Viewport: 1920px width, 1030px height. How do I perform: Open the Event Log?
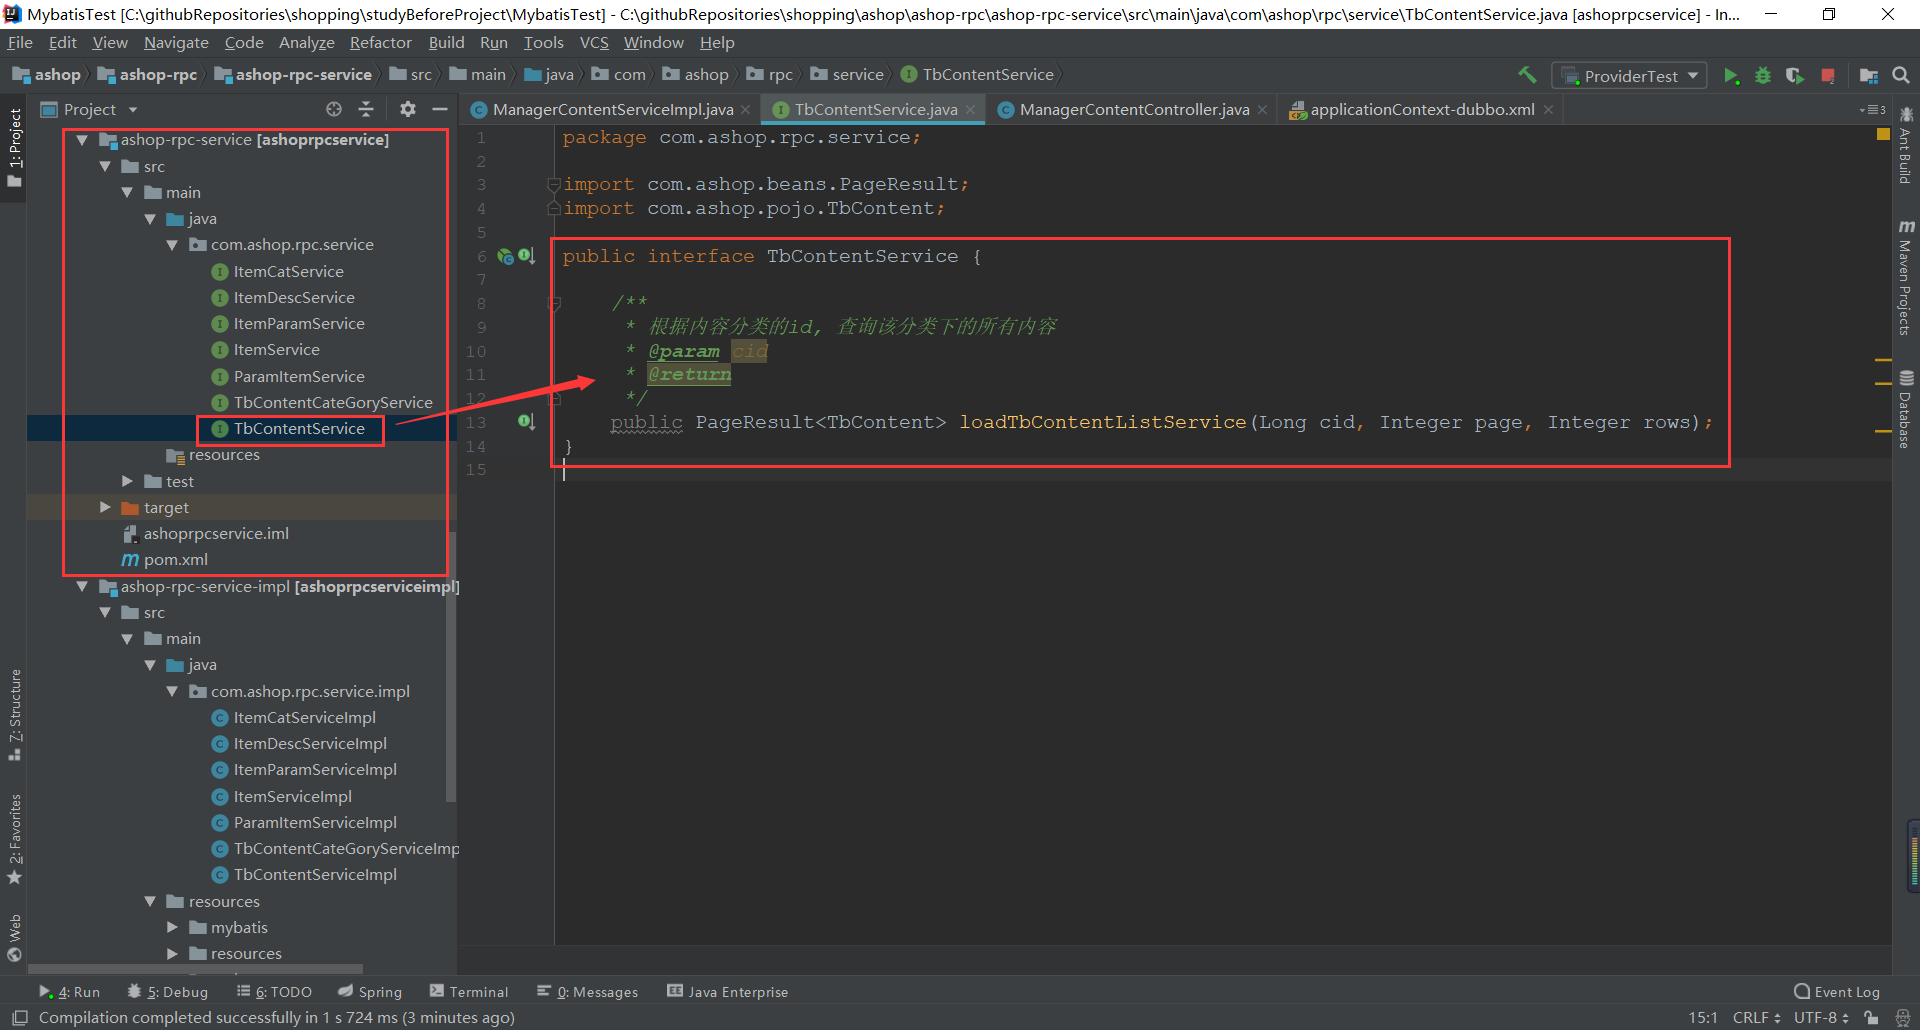pos(1837,992)
